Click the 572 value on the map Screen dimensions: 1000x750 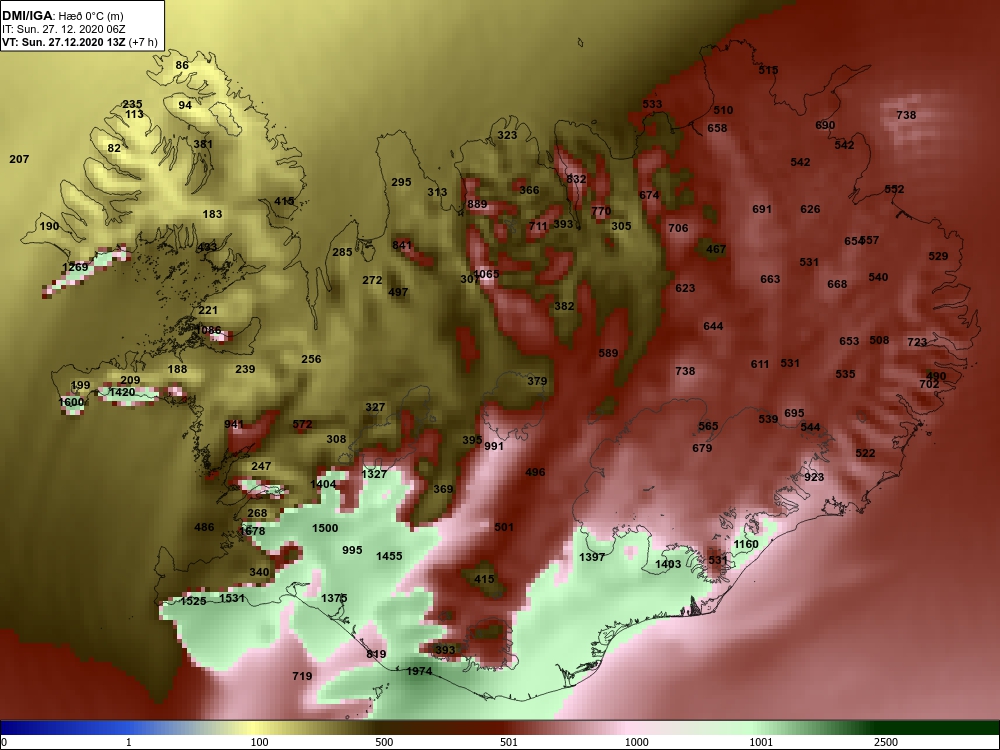[x=302, y=424]
